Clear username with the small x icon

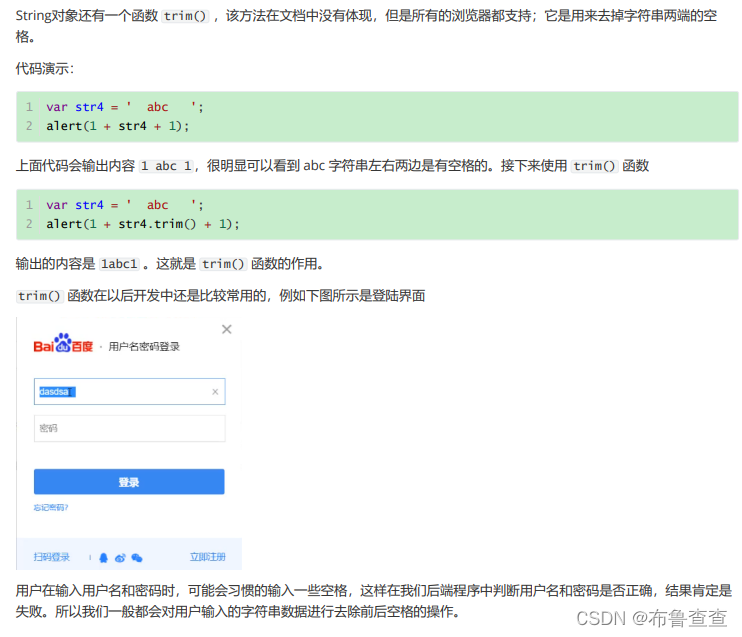coord(215,392)
